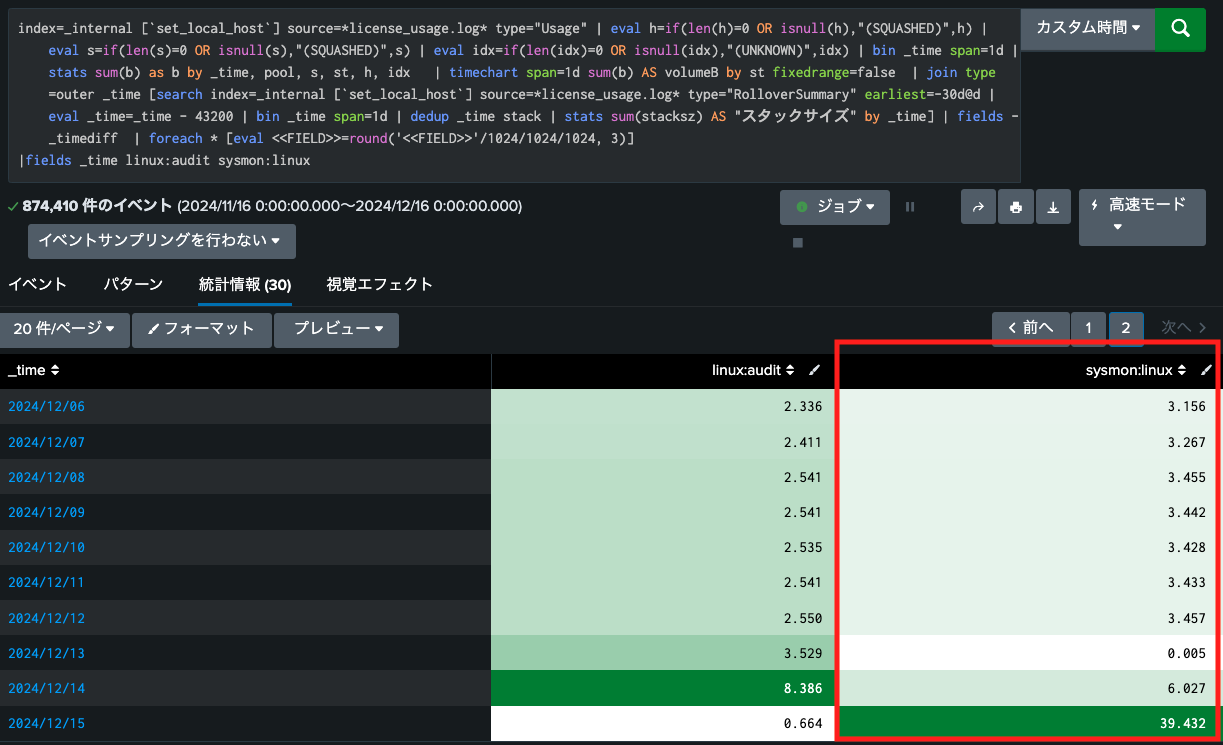
Task: Go to results page 1
Action: [x=1088, y=327]
